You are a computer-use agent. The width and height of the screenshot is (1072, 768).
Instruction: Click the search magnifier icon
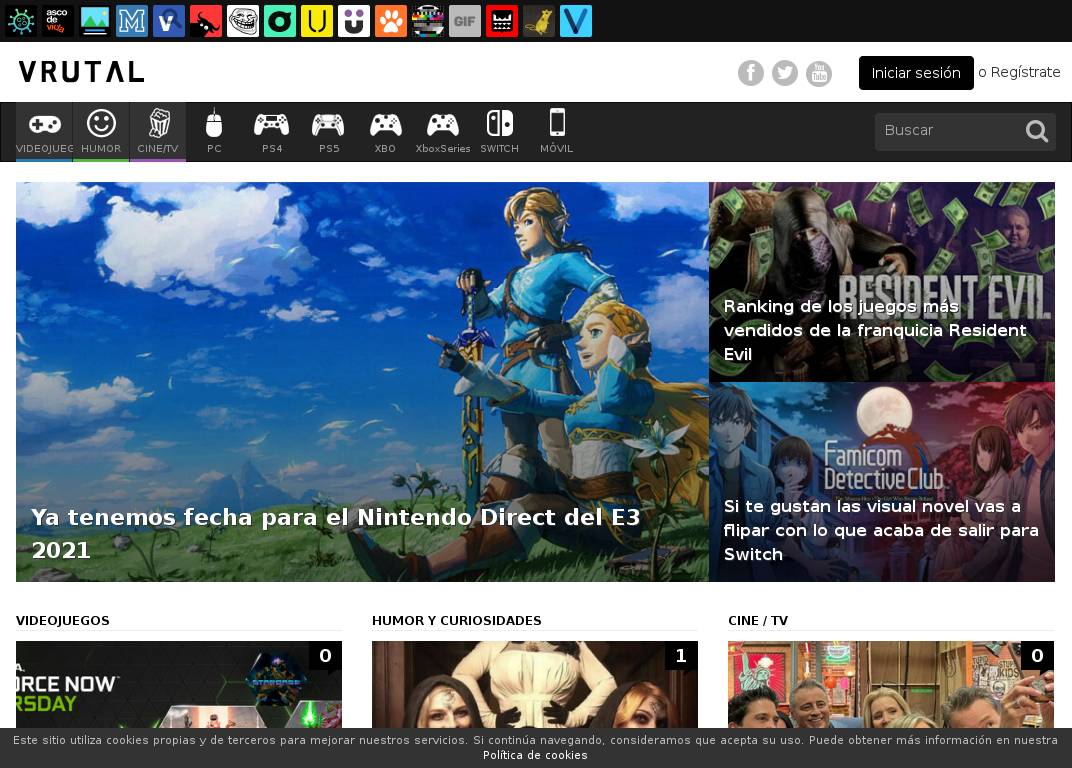[1037, 131]
